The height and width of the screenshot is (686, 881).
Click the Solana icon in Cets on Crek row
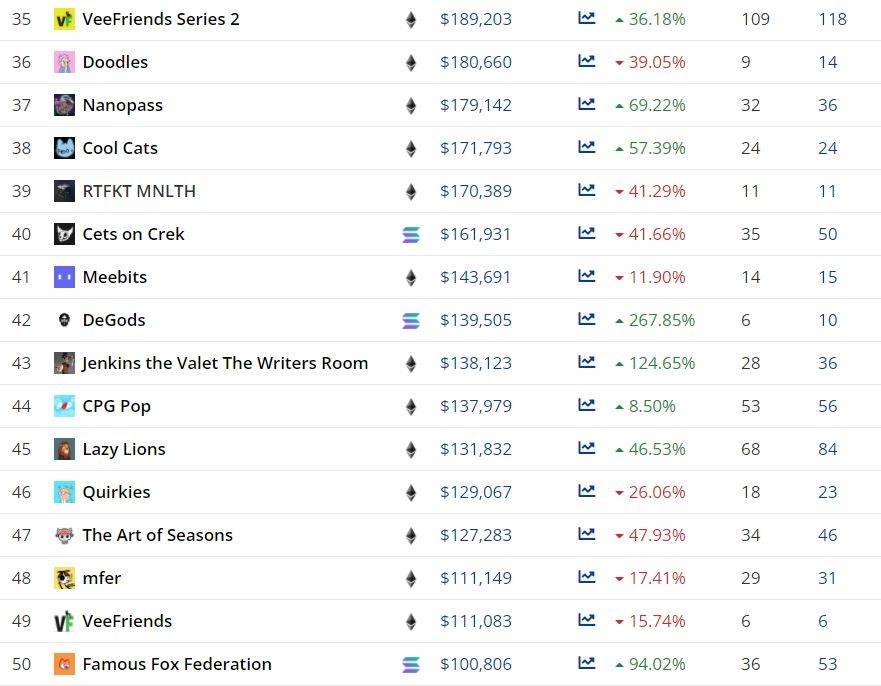(410, 234)
